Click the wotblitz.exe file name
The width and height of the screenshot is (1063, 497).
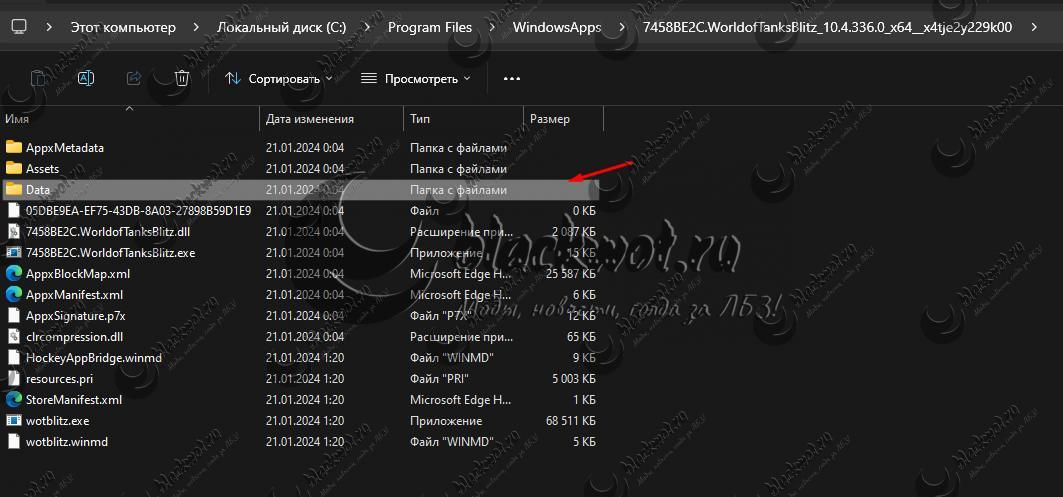(x=58, y=420)
